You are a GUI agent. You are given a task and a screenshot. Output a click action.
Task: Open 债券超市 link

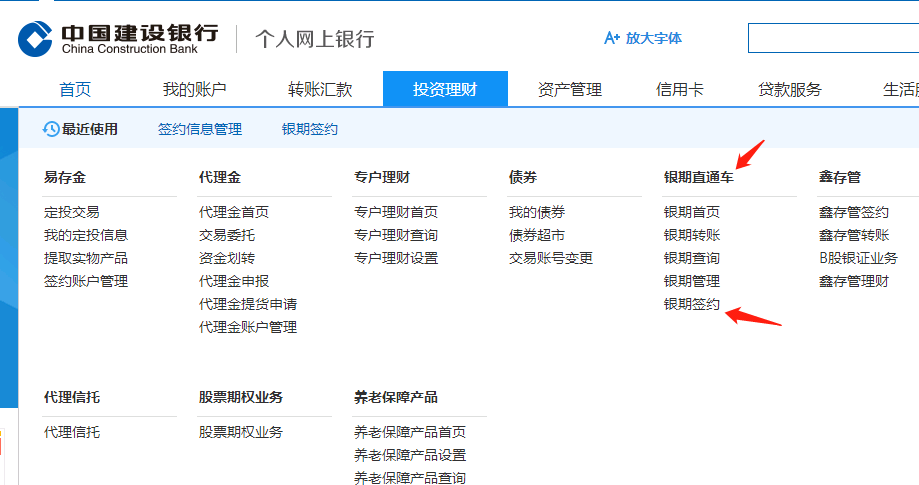(x=537, y=235)
